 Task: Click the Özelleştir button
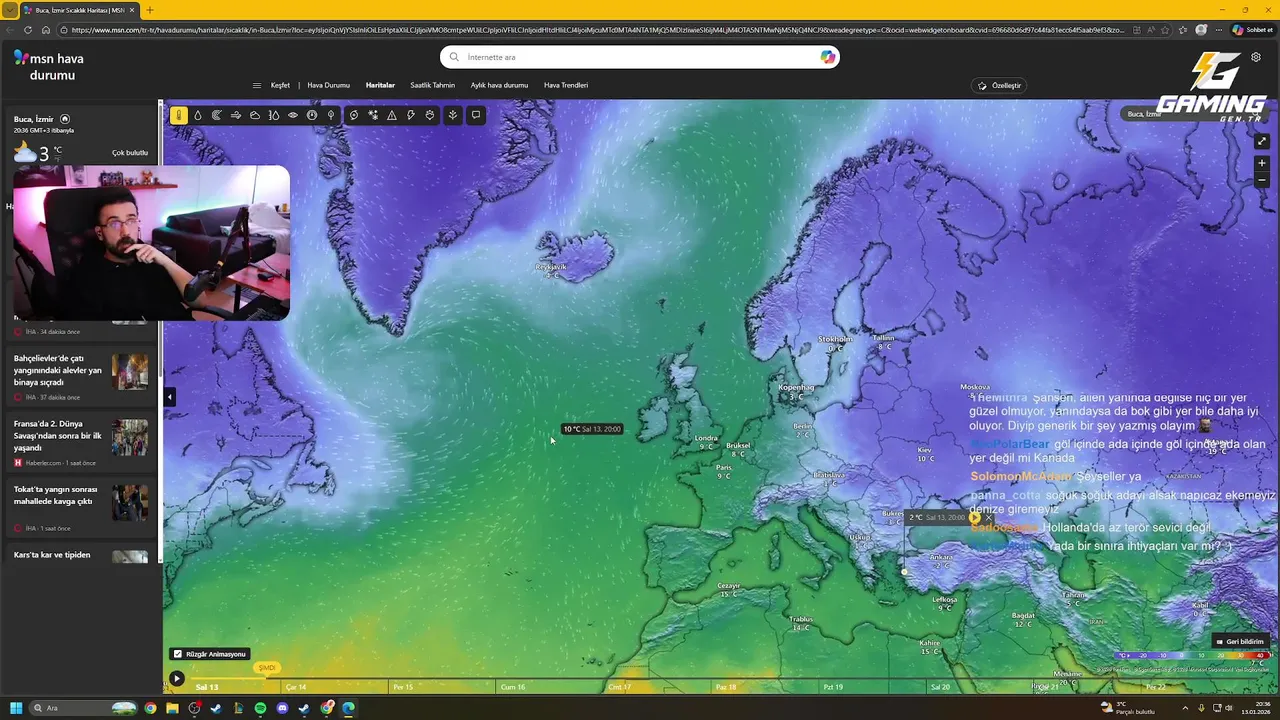click(x=1000, y=85)
